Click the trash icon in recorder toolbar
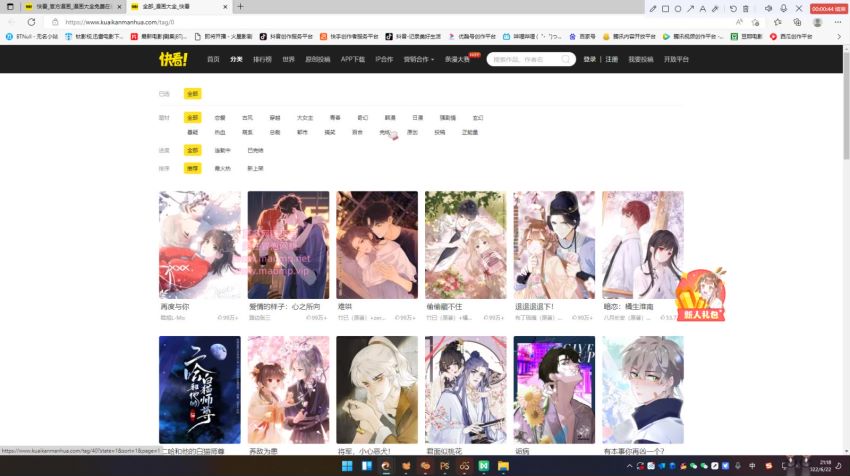Screen dimensions: 850x476 [x=746, y=9]
